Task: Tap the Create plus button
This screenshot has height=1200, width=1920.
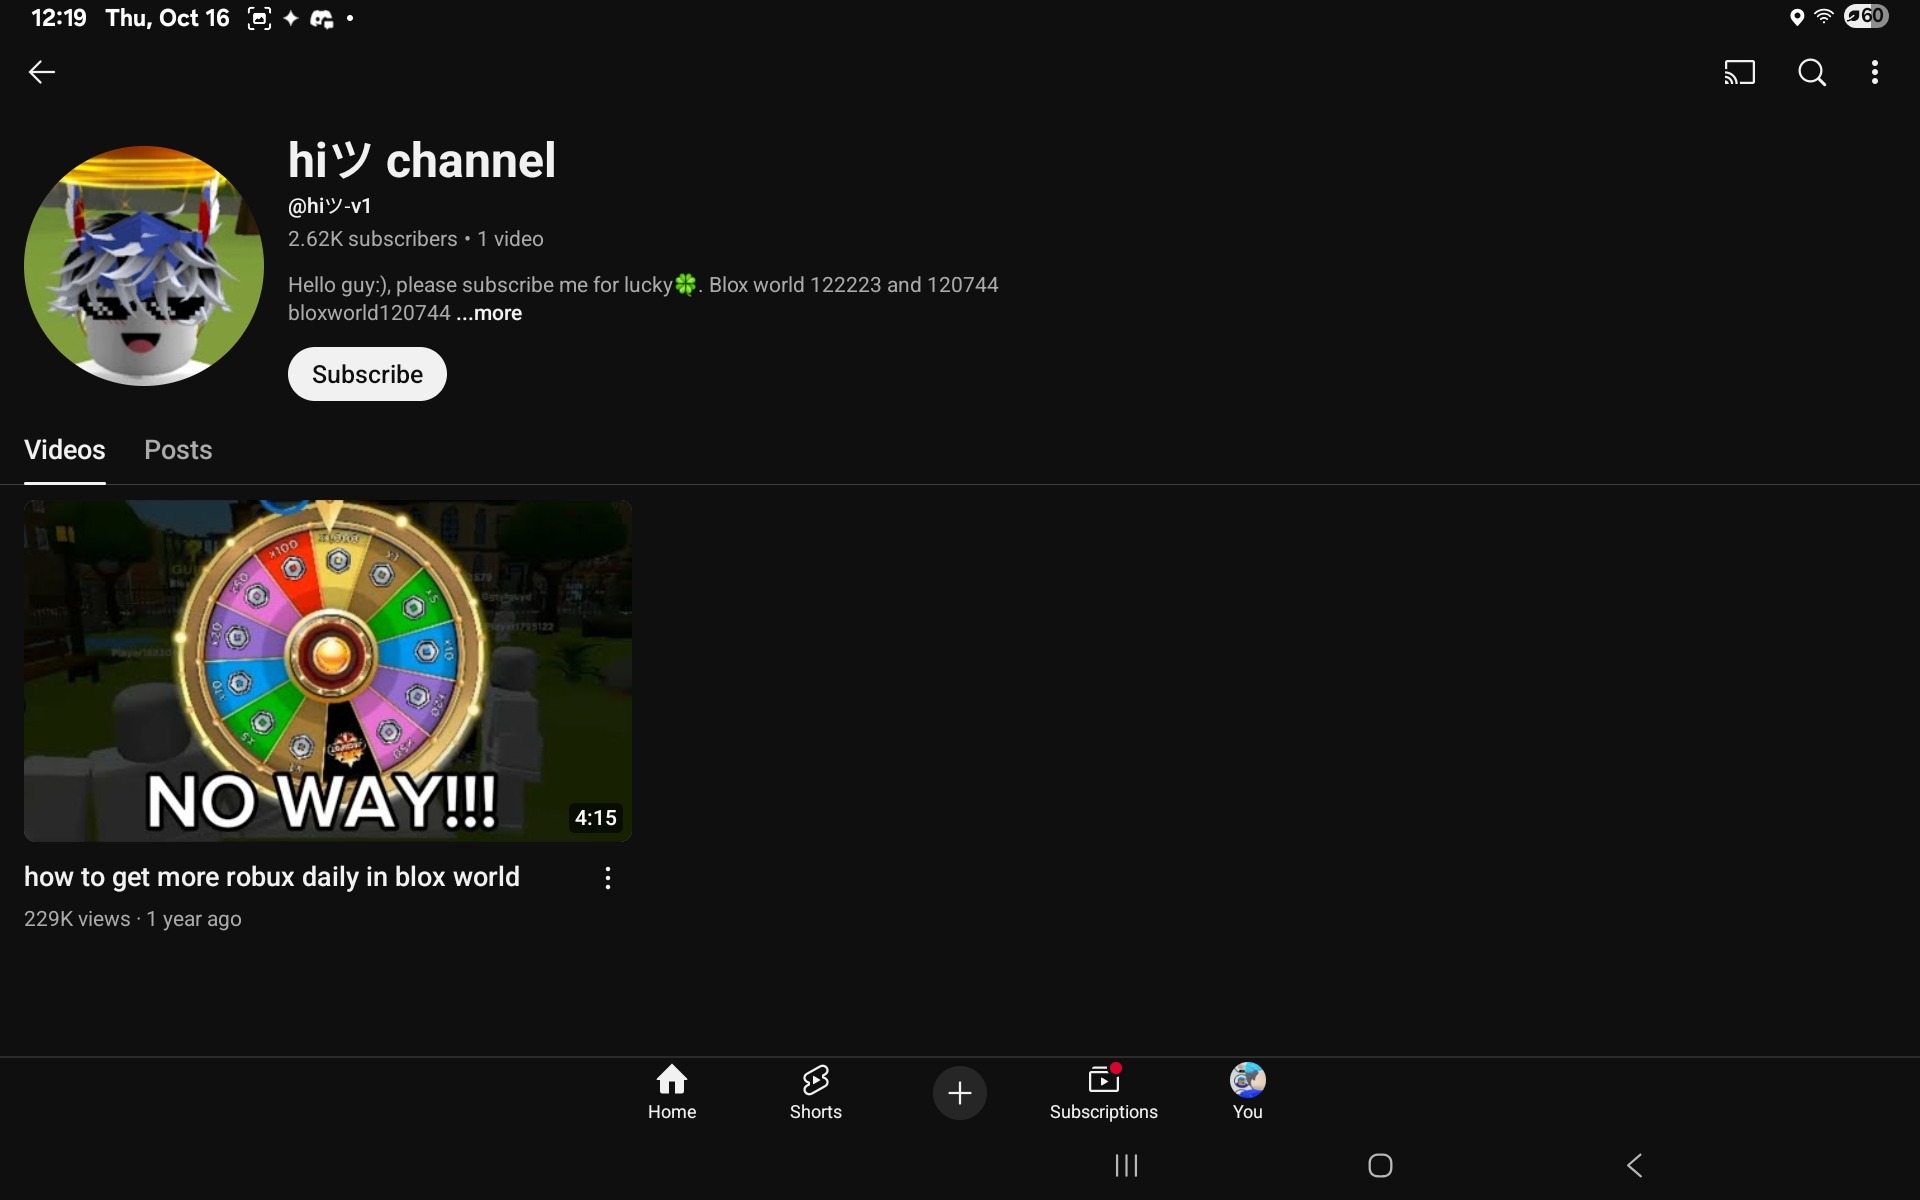Action: pyautogui.click(x=959, y=1093)
